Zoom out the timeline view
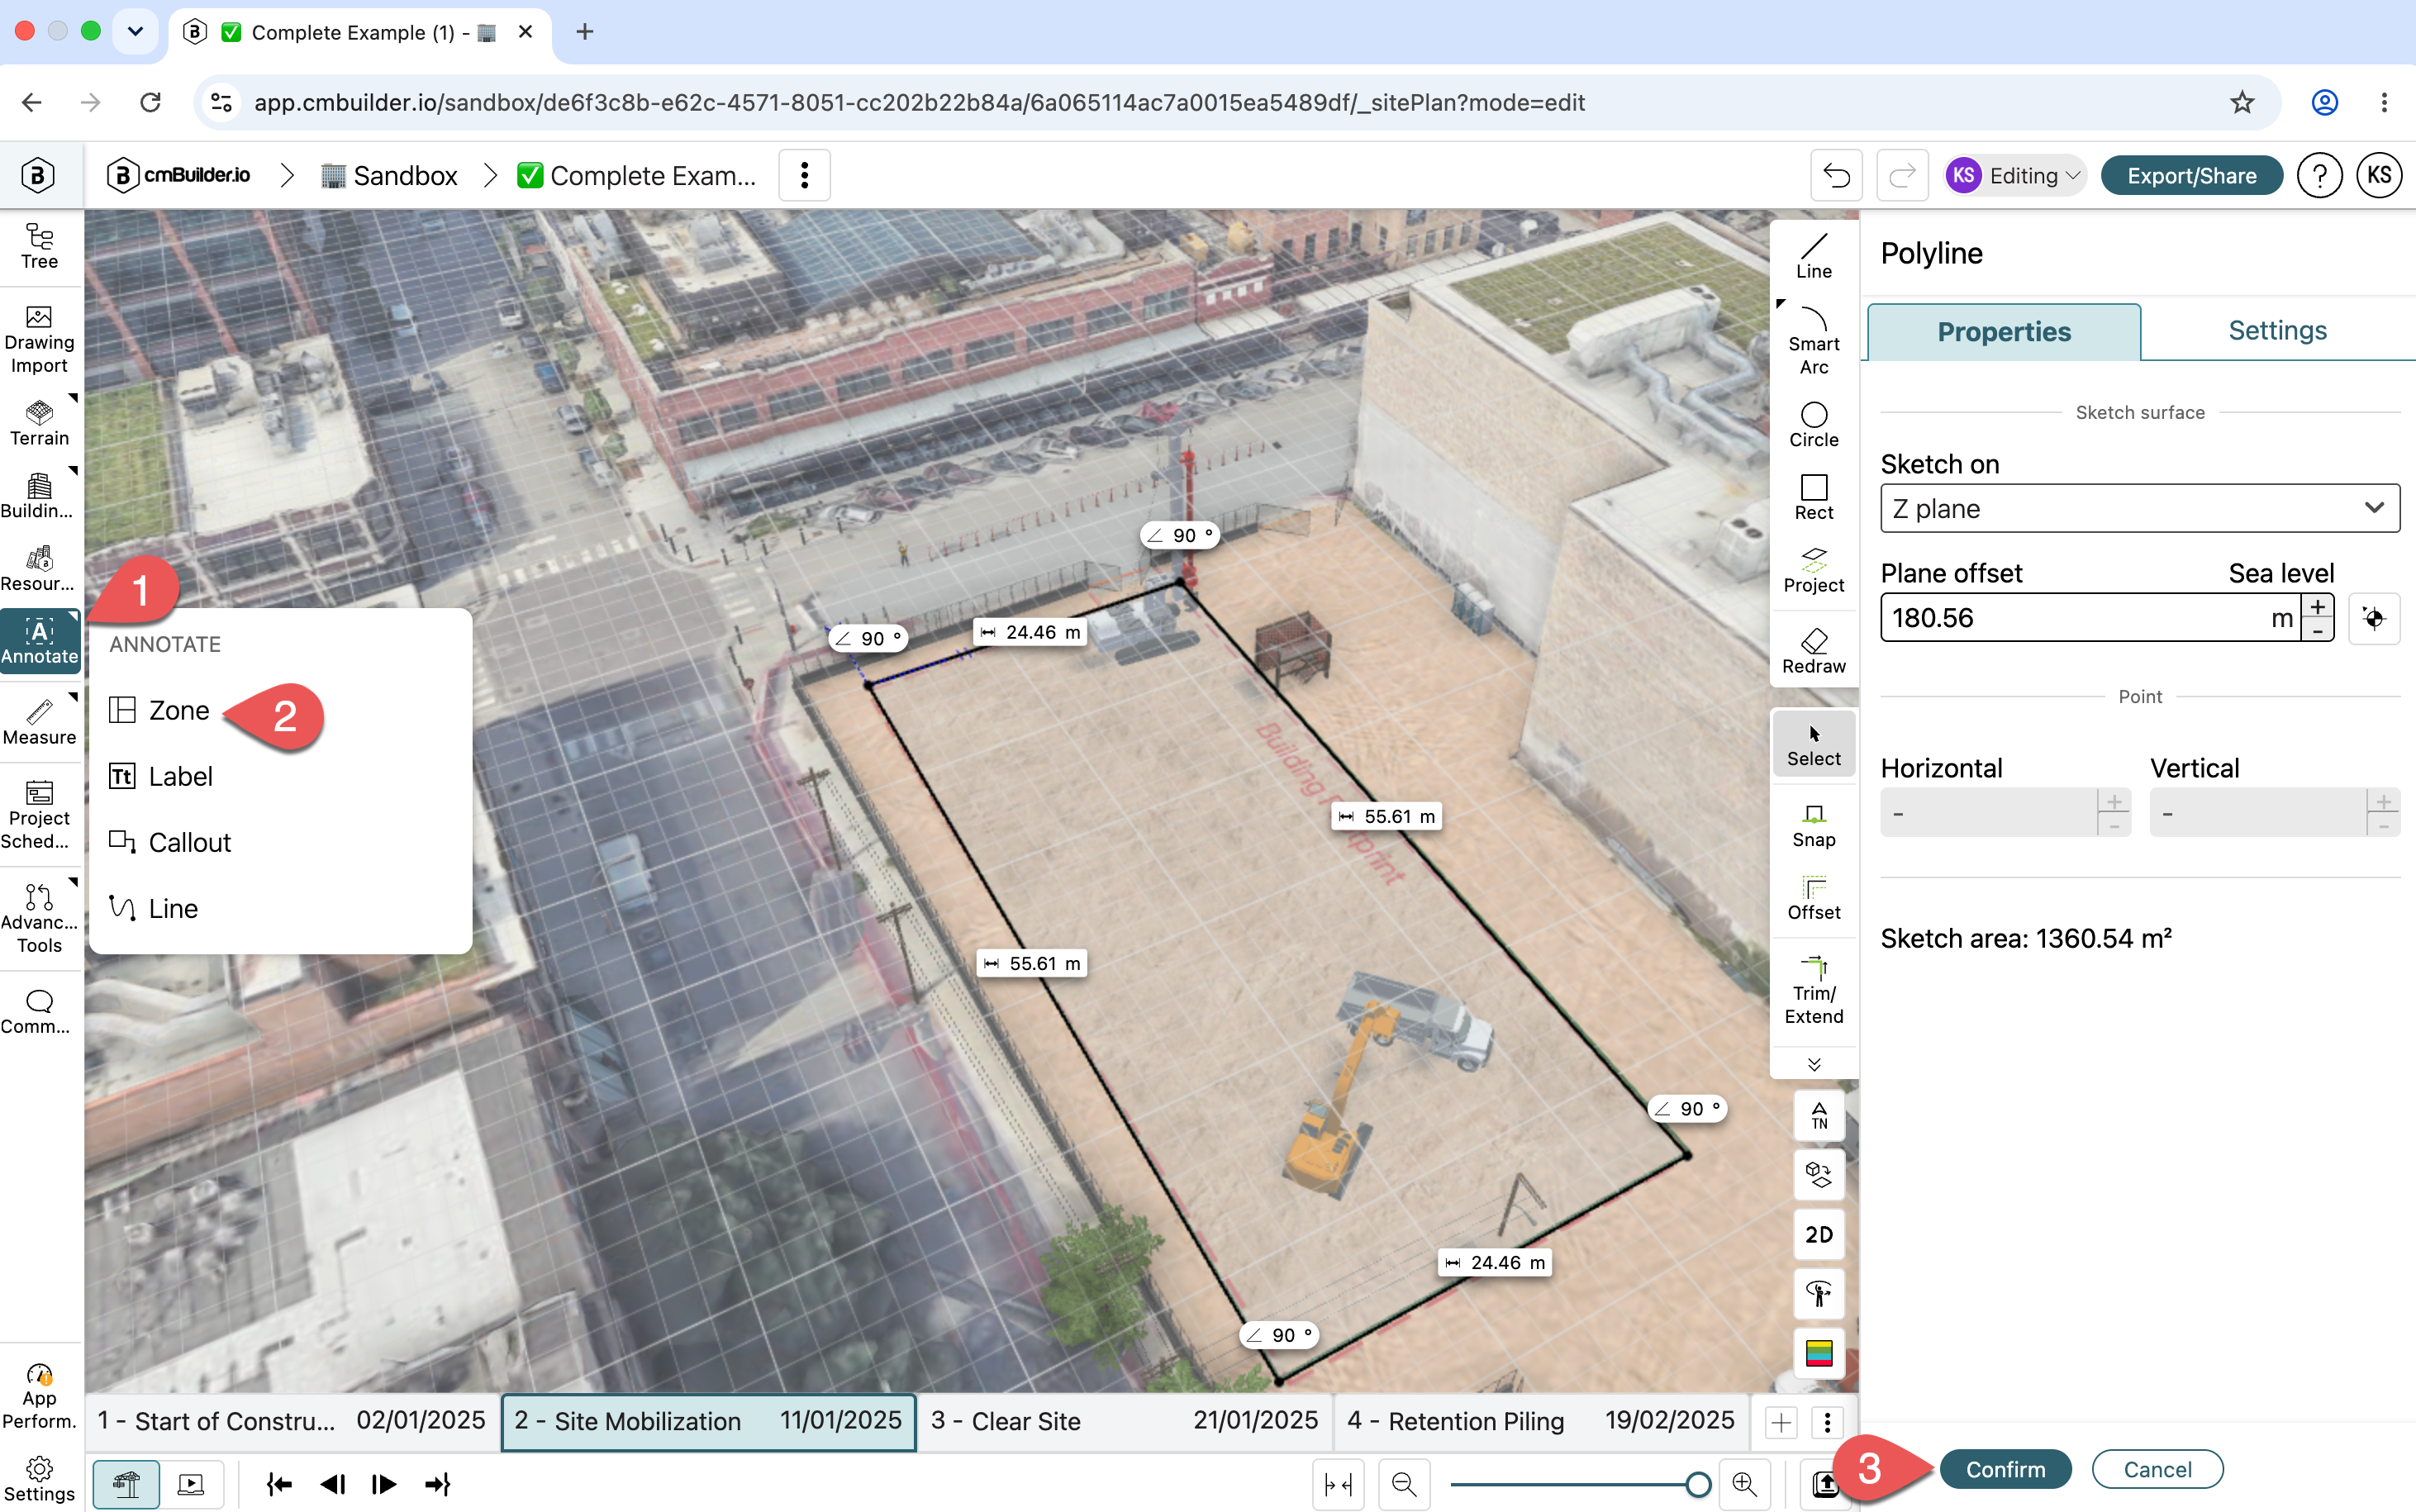Screen dimensions: 2416x1512 pyautogui.click(x=1403, y=1484)
